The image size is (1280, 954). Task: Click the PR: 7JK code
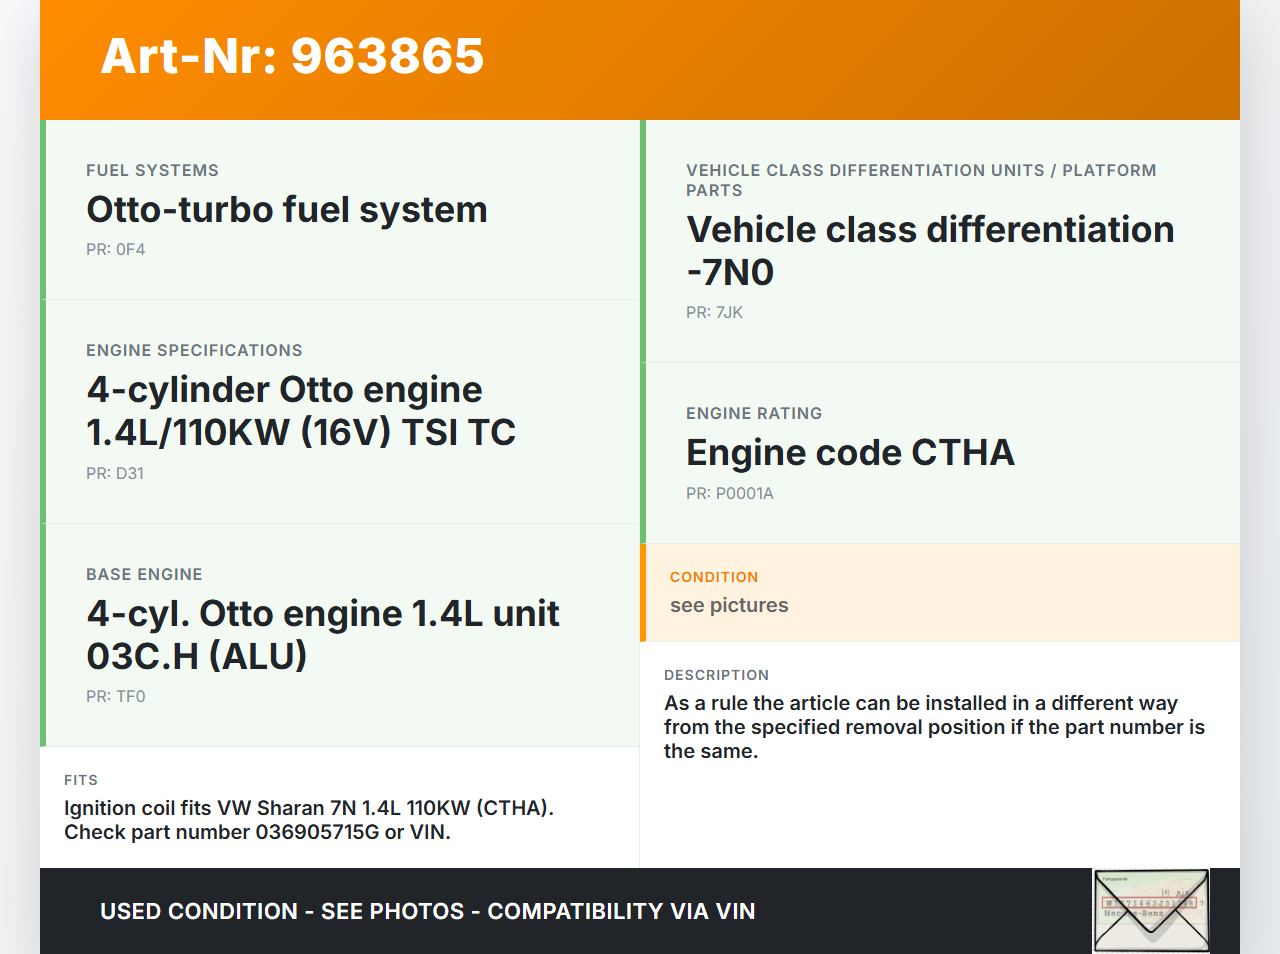pos(714,313)
